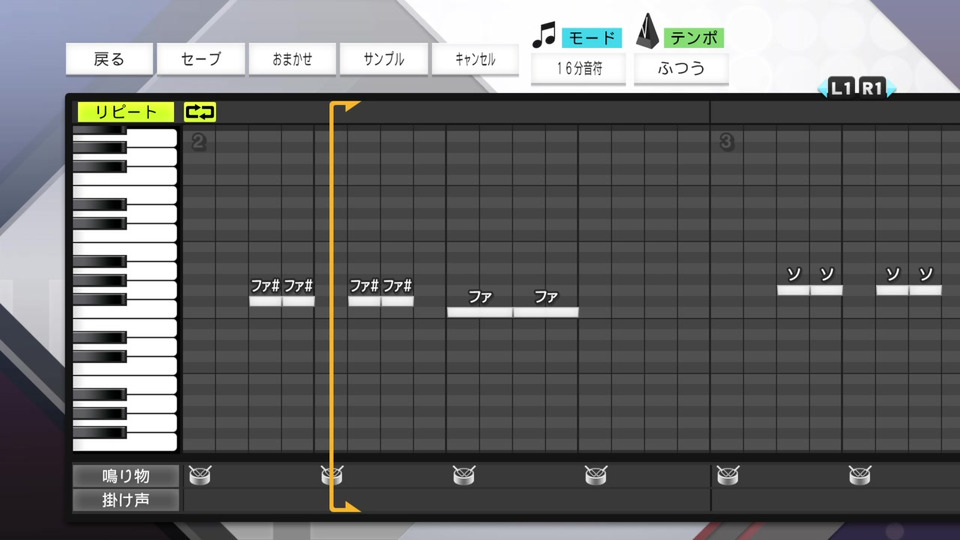Viewport: 960px width, 540px height.
Task: Click the キャンセル cancel button
Action: [x=475, y=59]
